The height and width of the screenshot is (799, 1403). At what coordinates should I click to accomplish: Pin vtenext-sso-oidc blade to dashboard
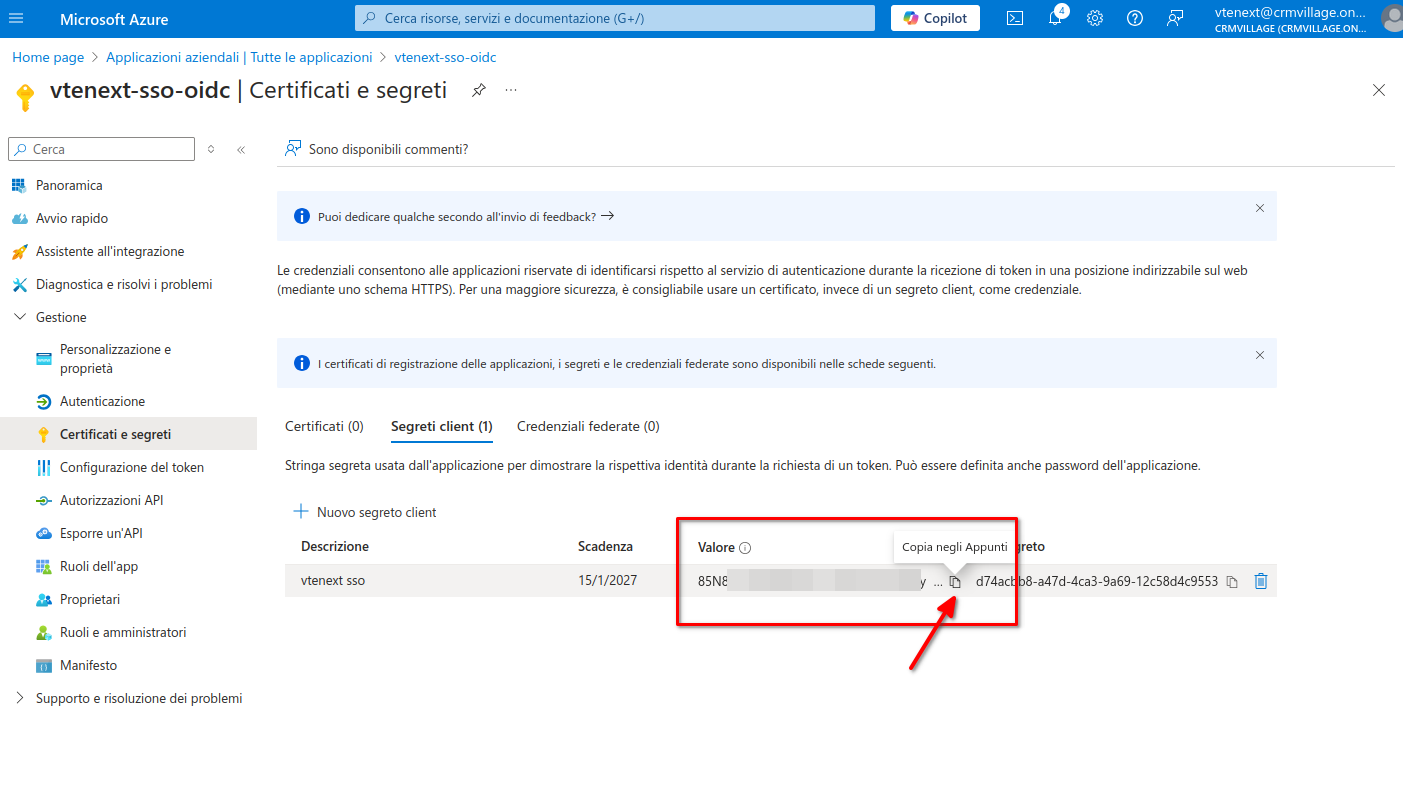(x=479, y=90)
